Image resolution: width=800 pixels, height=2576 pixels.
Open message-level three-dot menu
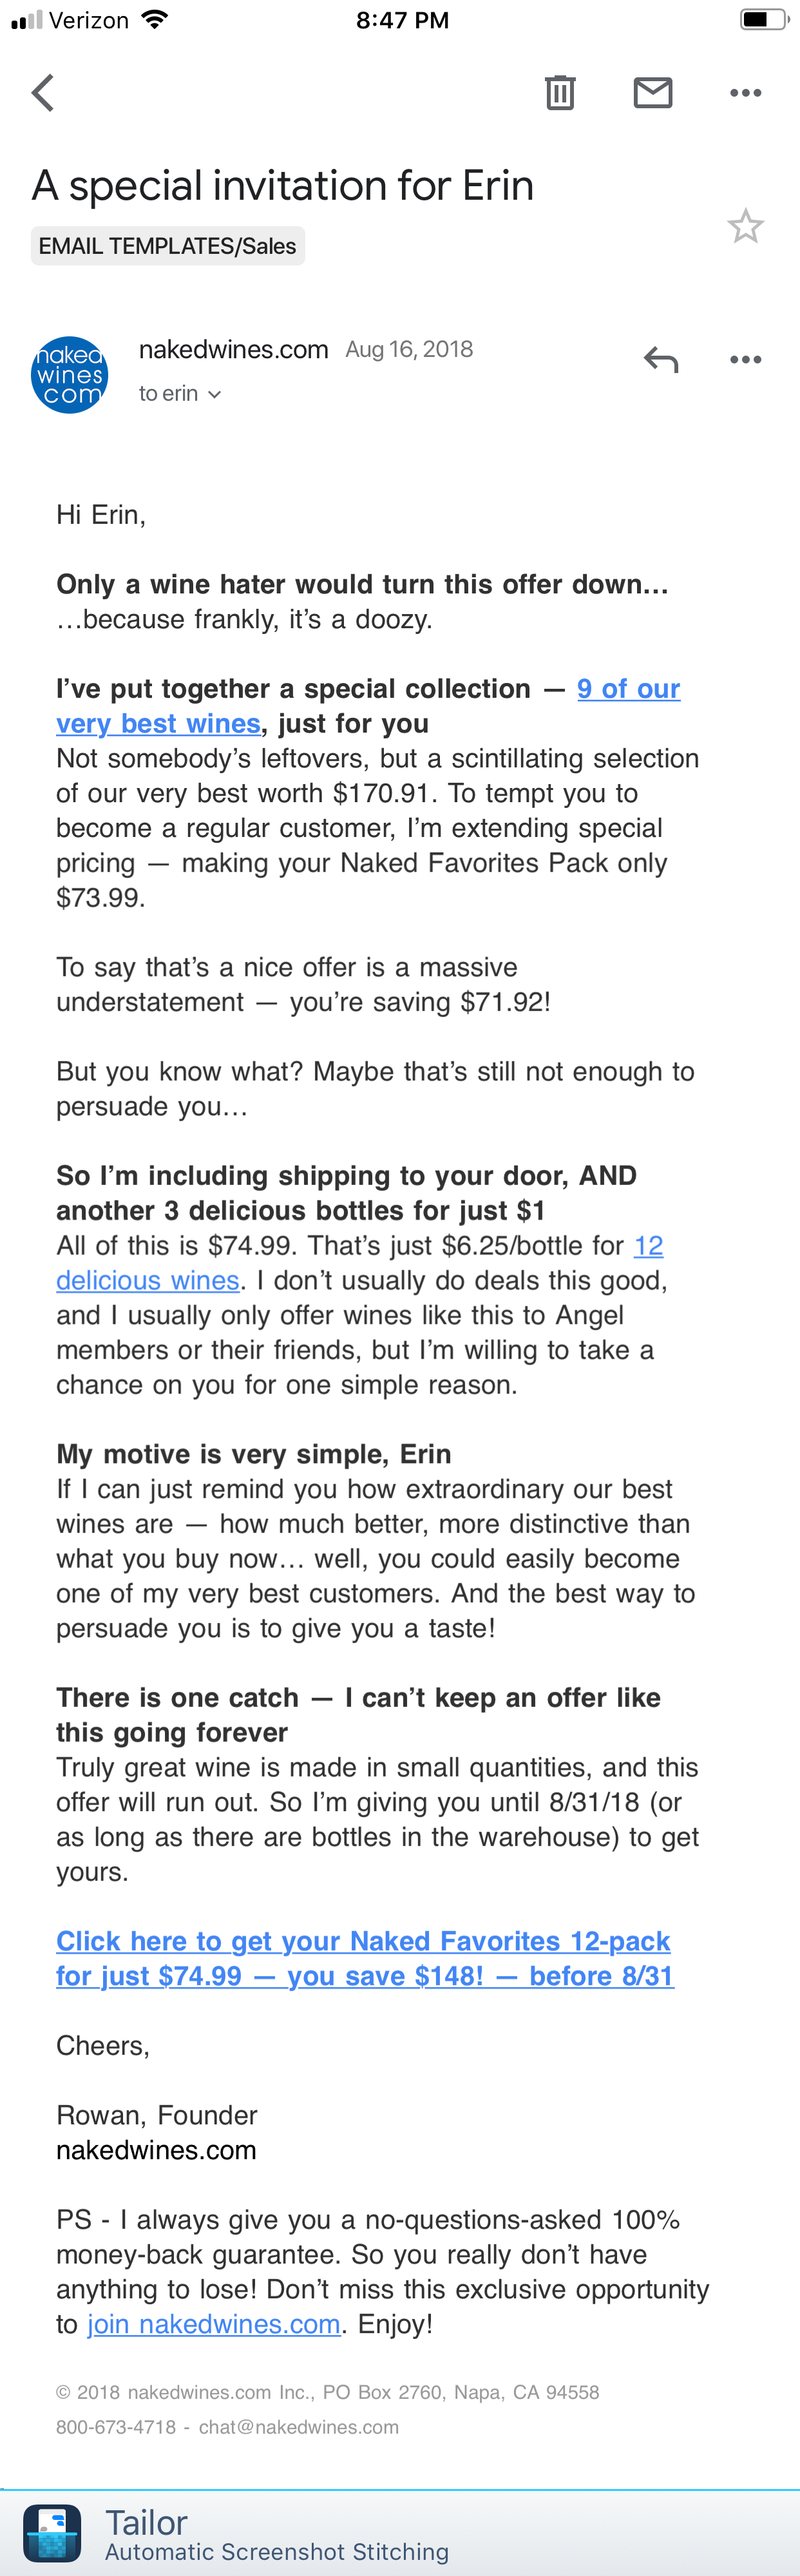745,359
